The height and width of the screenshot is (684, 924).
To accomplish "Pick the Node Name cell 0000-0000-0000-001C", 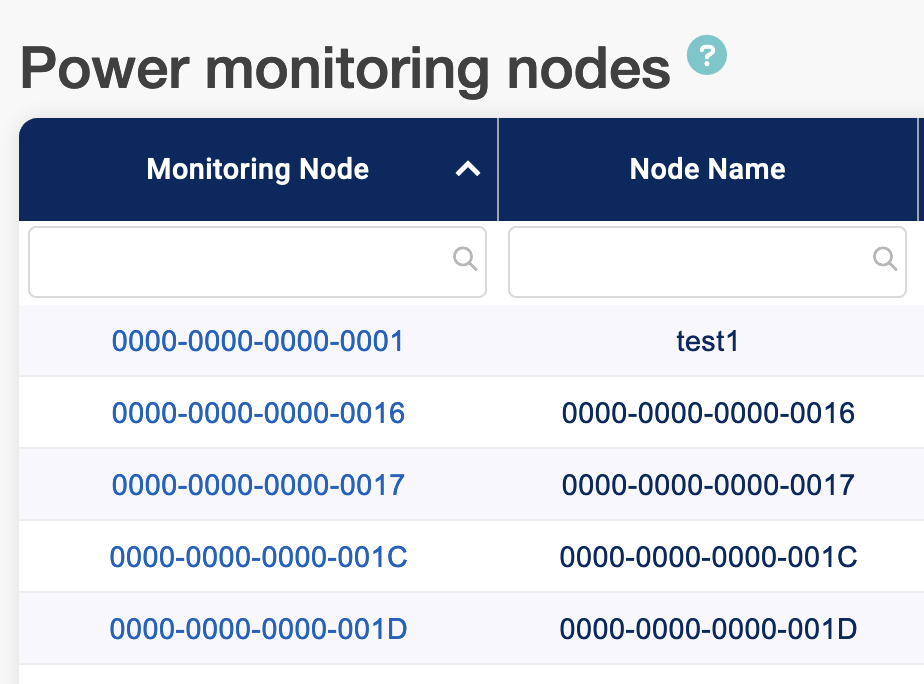I will pyautogui.click(x=707, y=557).
